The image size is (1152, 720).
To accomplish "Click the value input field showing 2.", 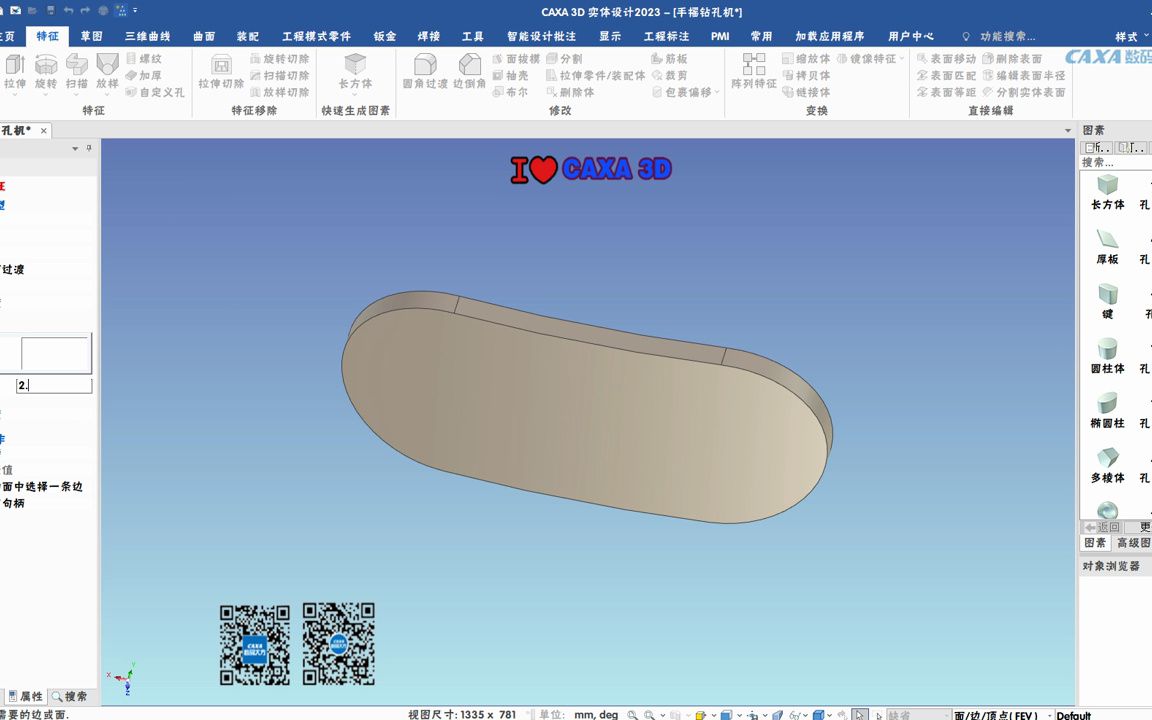I will (52, 385).
